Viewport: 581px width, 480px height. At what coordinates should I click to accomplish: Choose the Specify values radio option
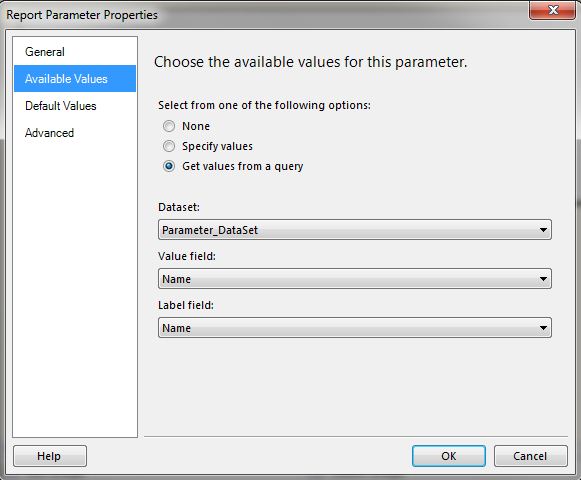coord(169,146)
